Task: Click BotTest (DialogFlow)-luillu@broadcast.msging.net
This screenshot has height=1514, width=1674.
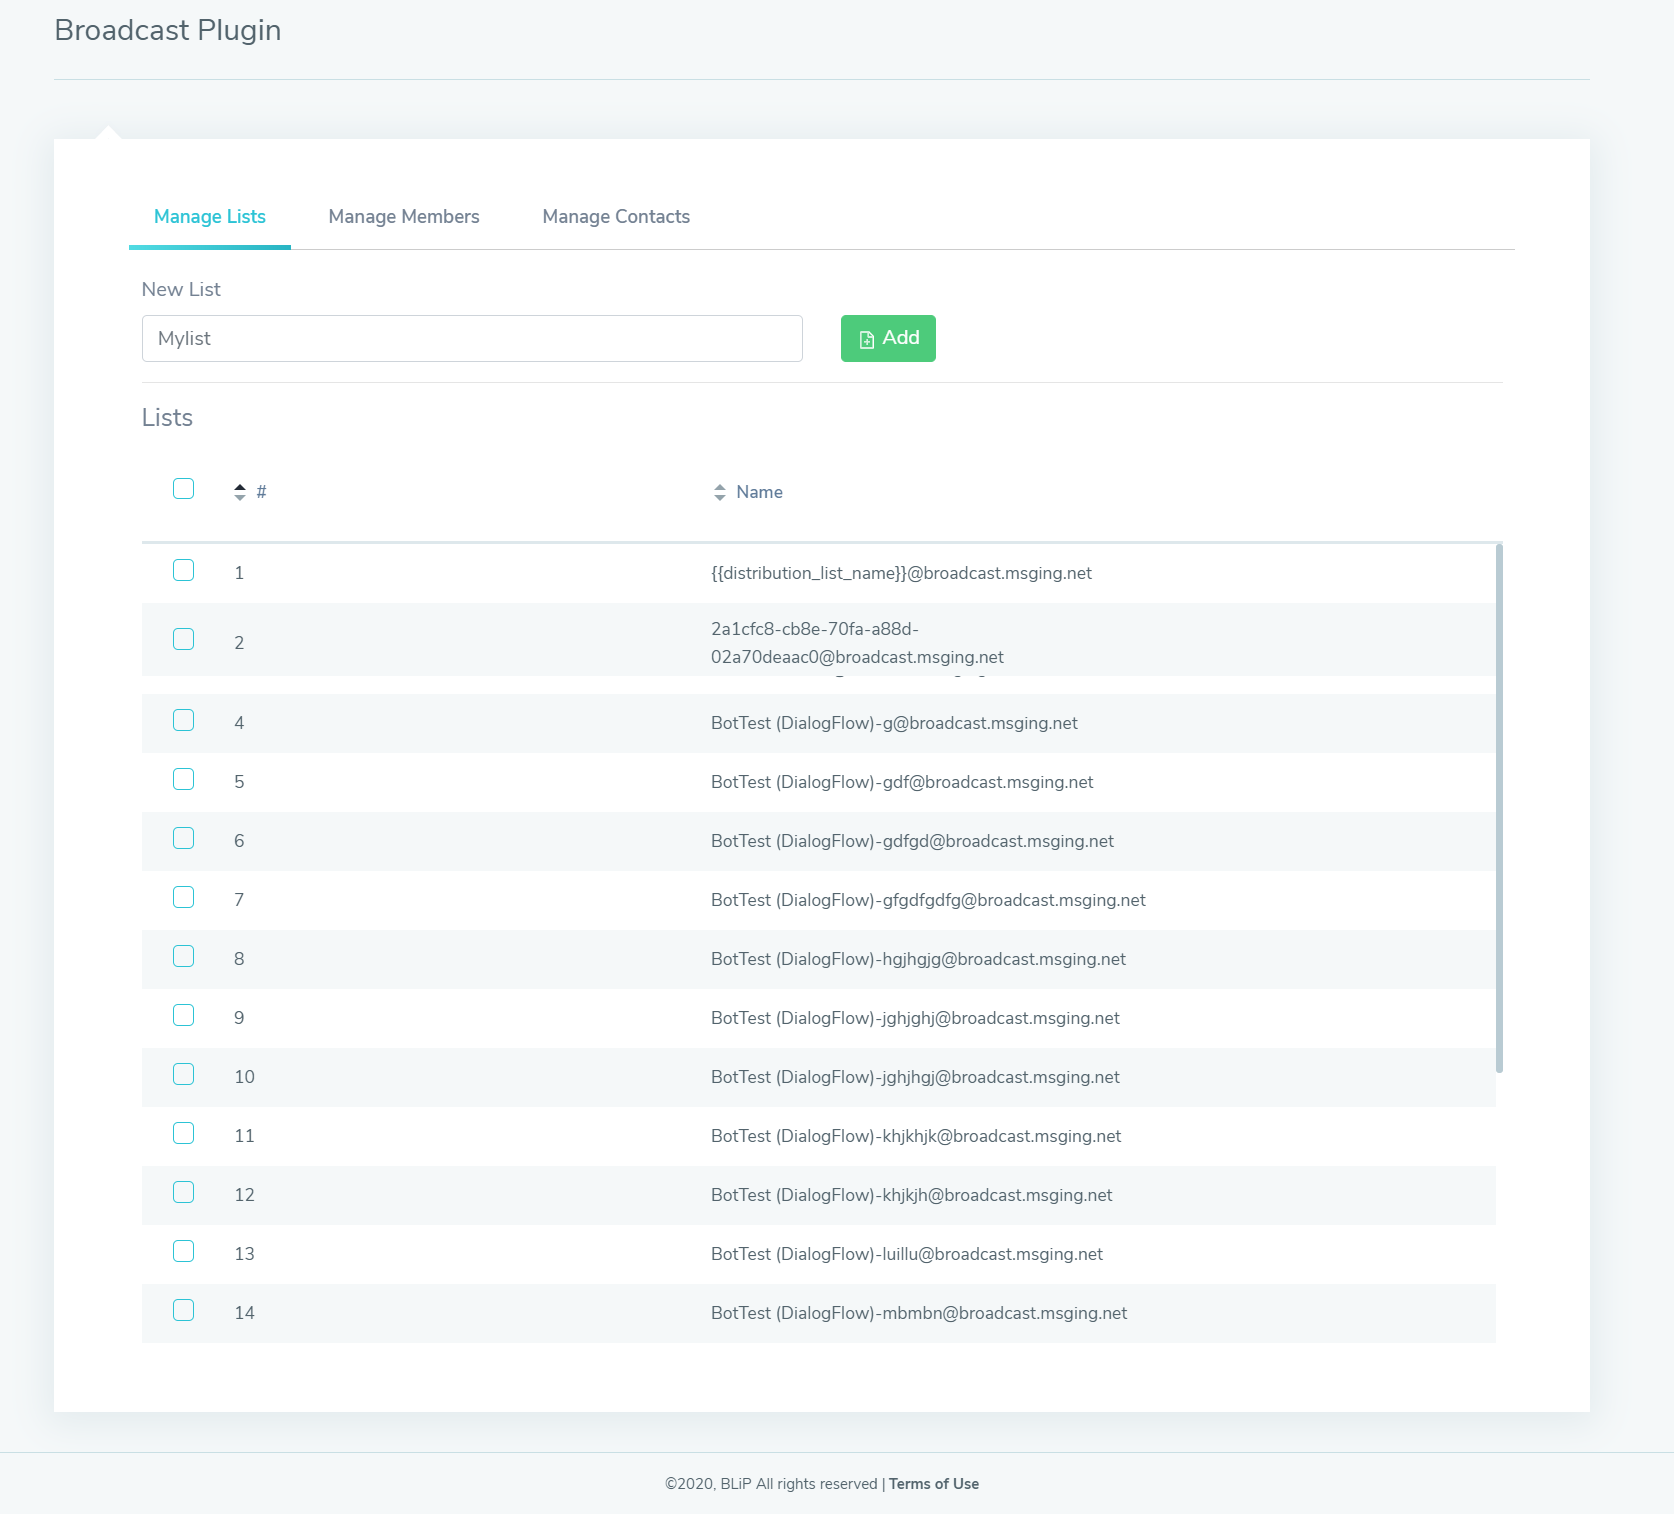Action: pyautogui.click(x=907, y=1254)
